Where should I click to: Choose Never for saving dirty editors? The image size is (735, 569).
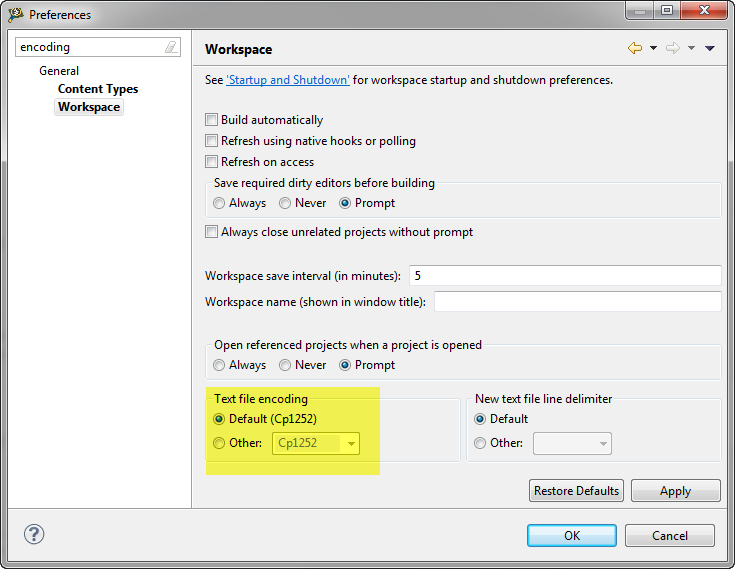pyautogui.click(x=285, y=203)
